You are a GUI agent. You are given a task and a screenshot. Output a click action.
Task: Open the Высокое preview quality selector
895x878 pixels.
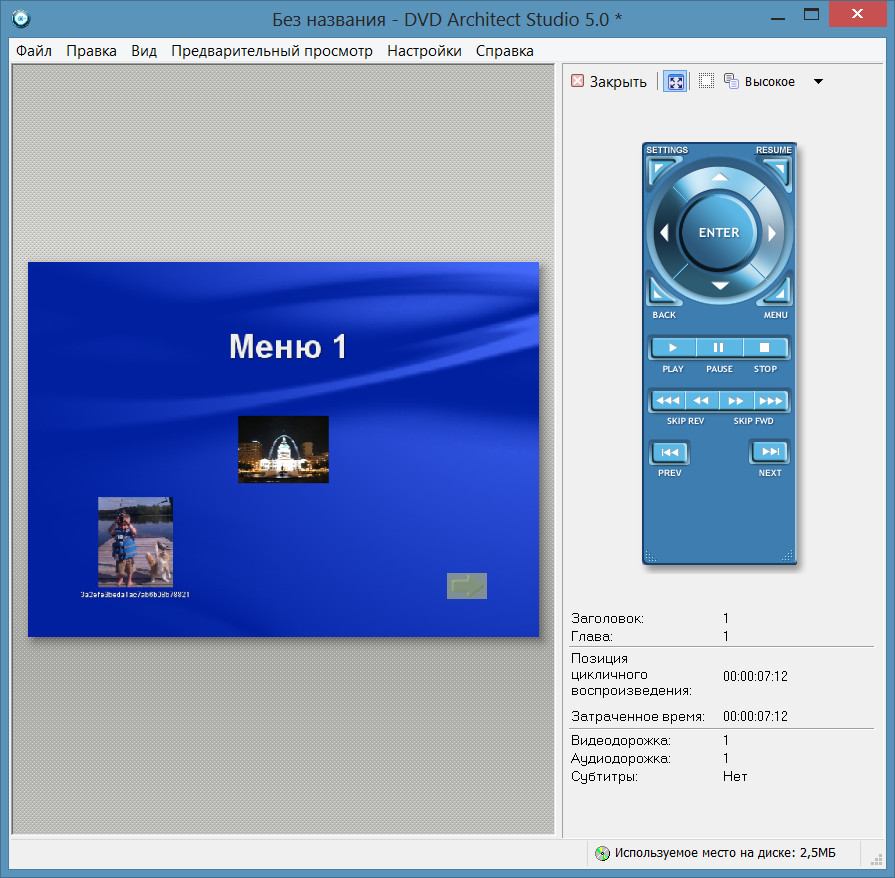(x=760, y=82)
